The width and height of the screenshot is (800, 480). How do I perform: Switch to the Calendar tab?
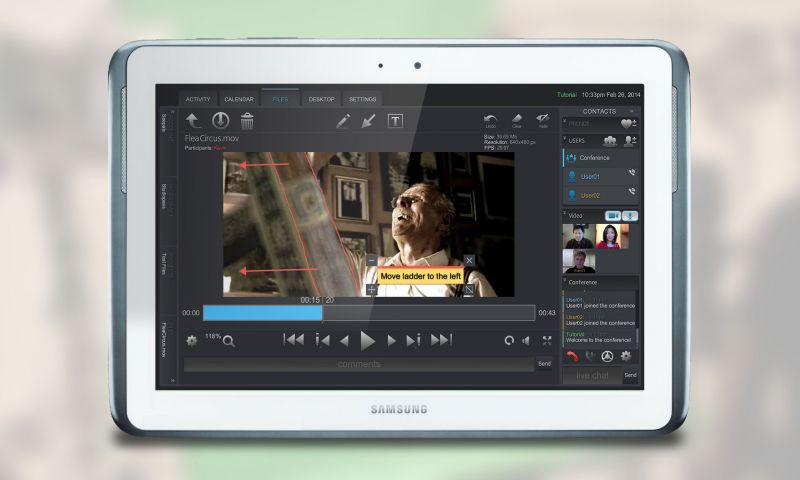[239, 99]
